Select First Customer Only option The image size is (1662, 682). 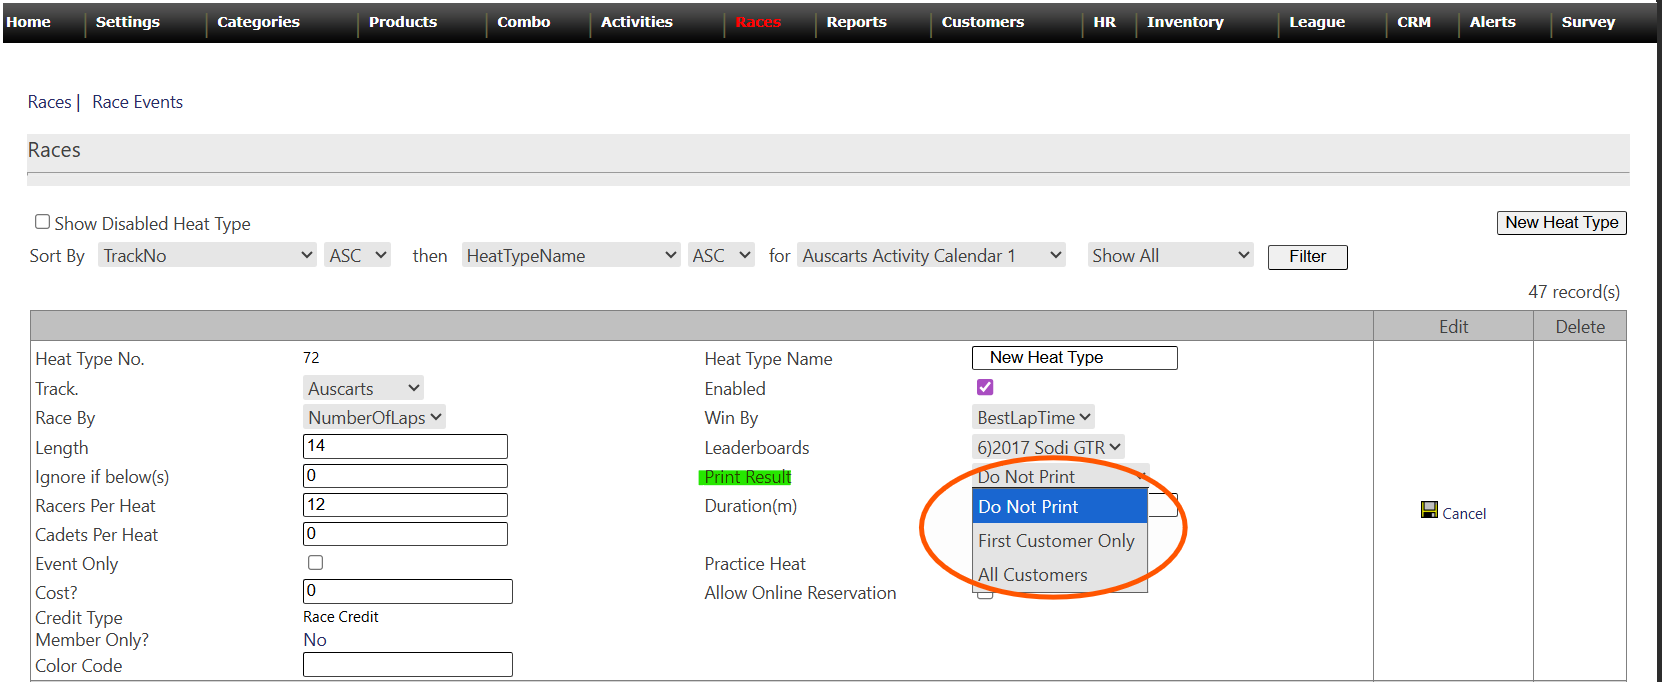[x=1056, y=541]
